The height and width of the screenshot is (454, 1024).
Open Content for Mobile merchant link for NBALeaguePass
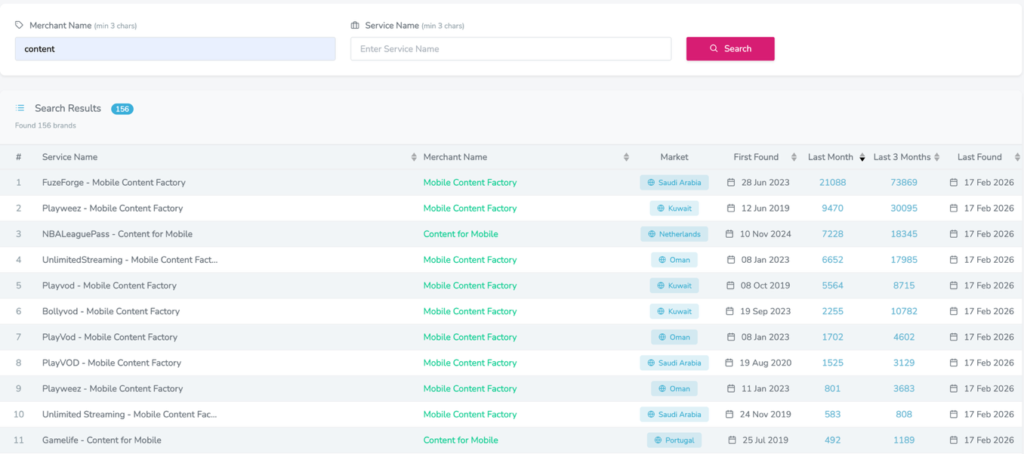tap(460, 234)
